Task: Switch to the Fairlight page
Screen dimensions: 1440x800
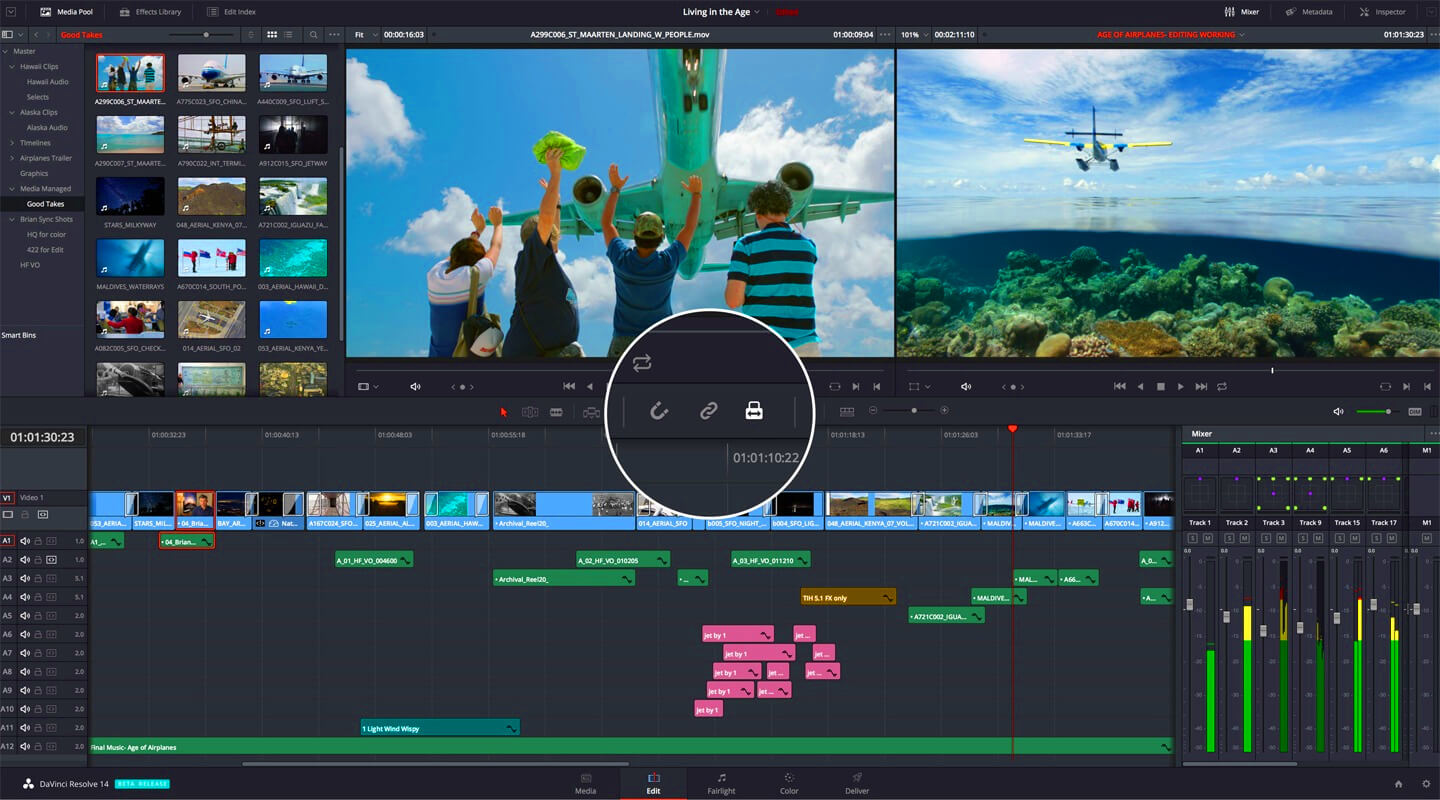Action: (721, 783)
